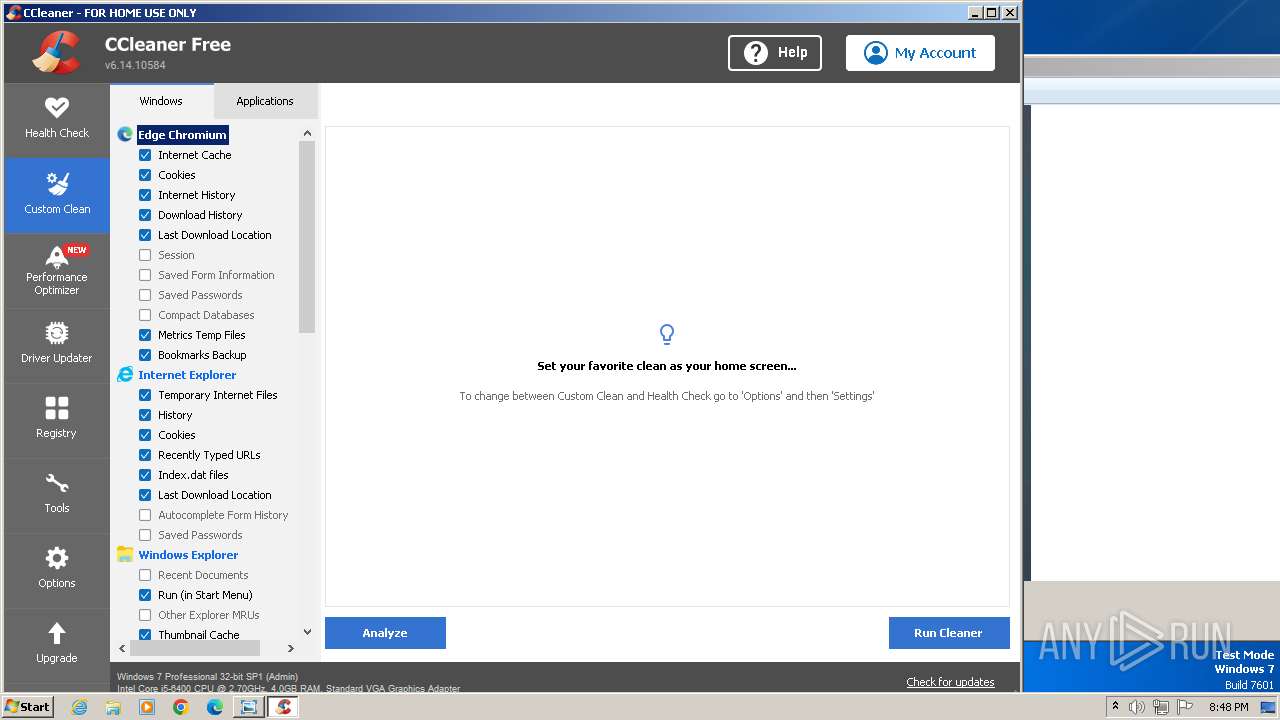
Task: Click the Index.dat files label
Action: [193, 475]
